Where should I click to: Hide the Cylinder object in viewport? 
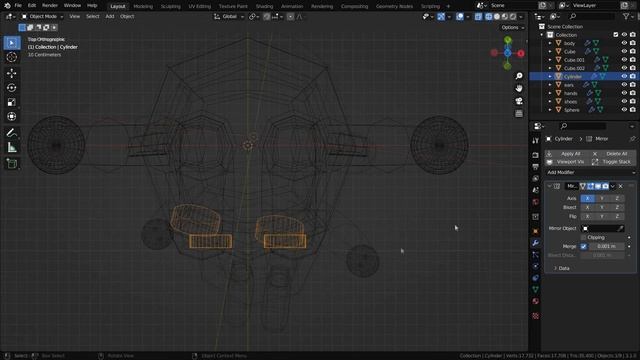point(624,76)
